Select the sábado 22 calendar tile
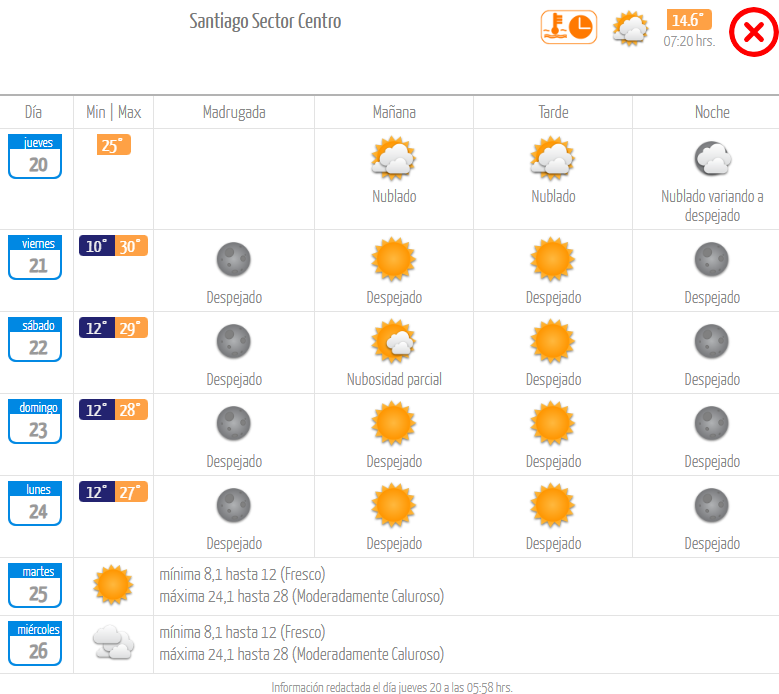 coord(35,340)
